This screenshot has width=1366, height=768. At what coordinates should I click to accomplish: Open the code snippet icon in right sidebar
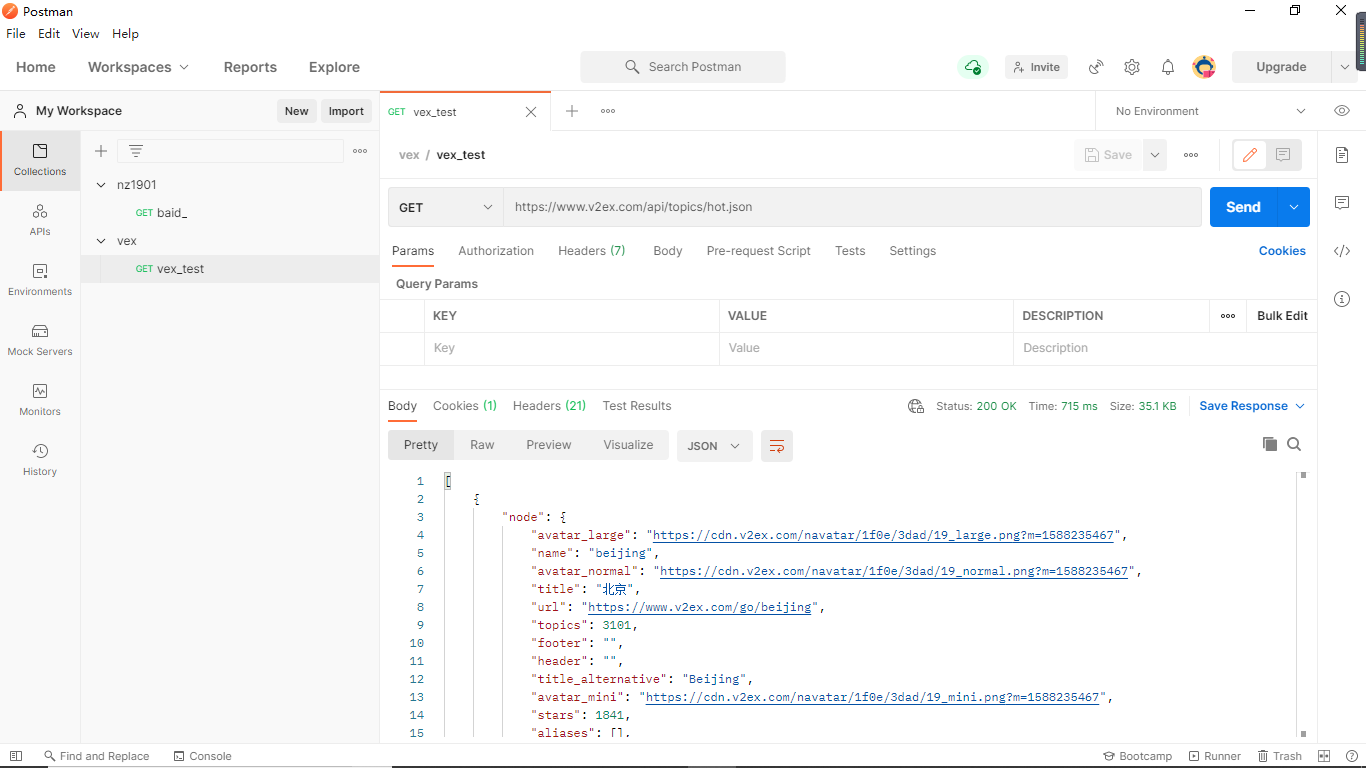[1342, 251]
